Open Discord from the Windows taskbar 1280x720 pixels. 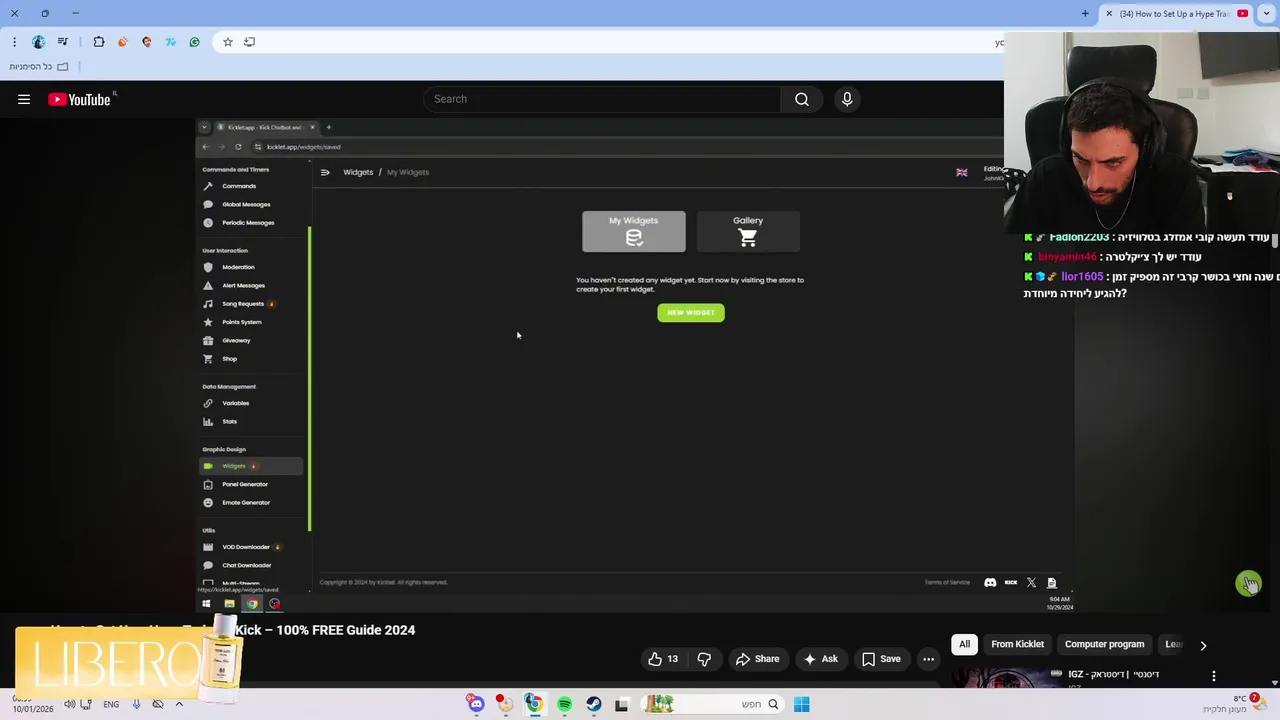[x=476, y=704]
